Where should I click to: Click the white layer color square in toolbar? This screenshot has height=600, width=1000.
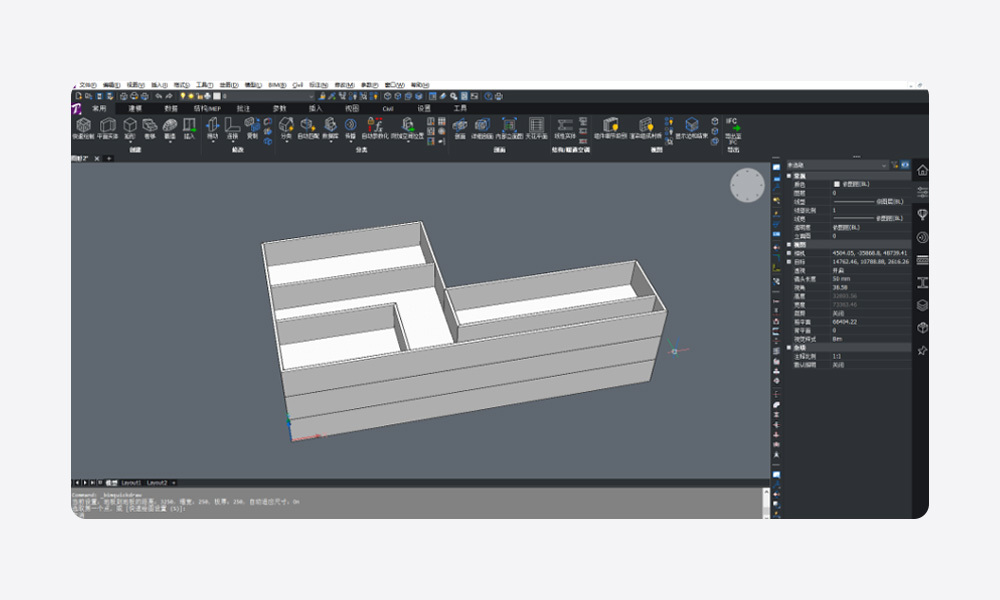[x=216, y=96]
